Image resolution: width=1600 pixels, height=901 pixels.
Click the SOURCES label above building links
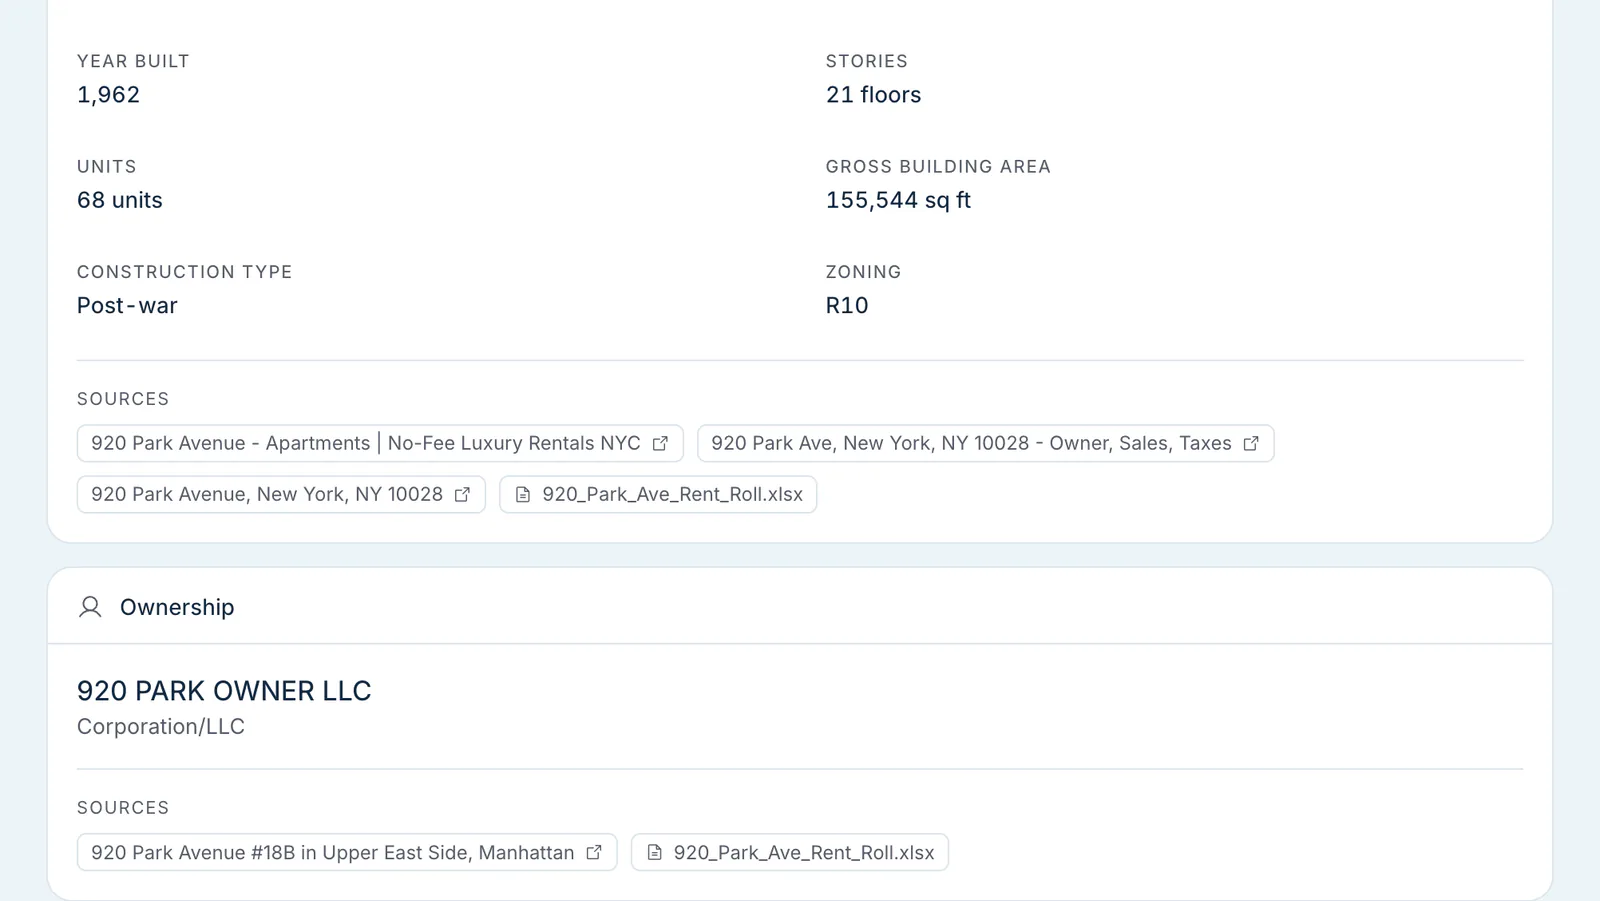pyautogui.click(x=123, y=399)
